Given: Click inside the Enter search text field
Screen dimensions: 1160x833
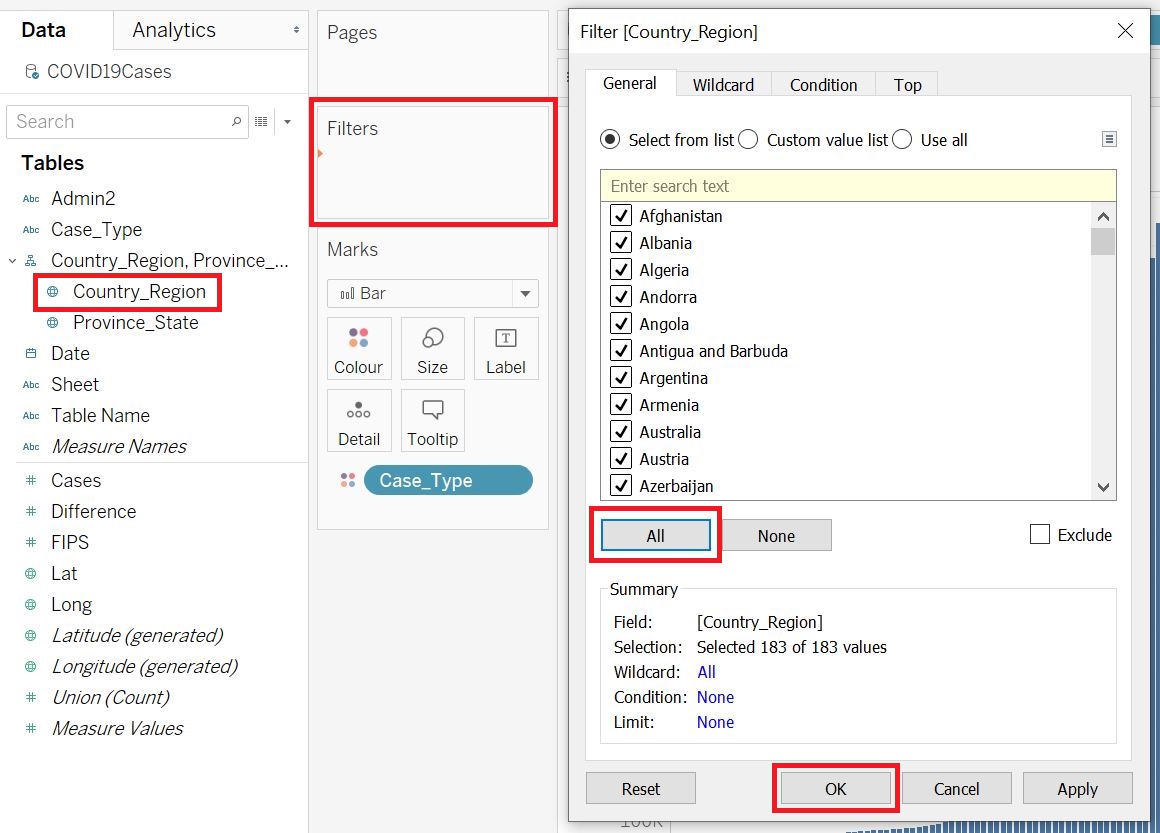Looking at the screenshot, I should click(x=860, y=186).
